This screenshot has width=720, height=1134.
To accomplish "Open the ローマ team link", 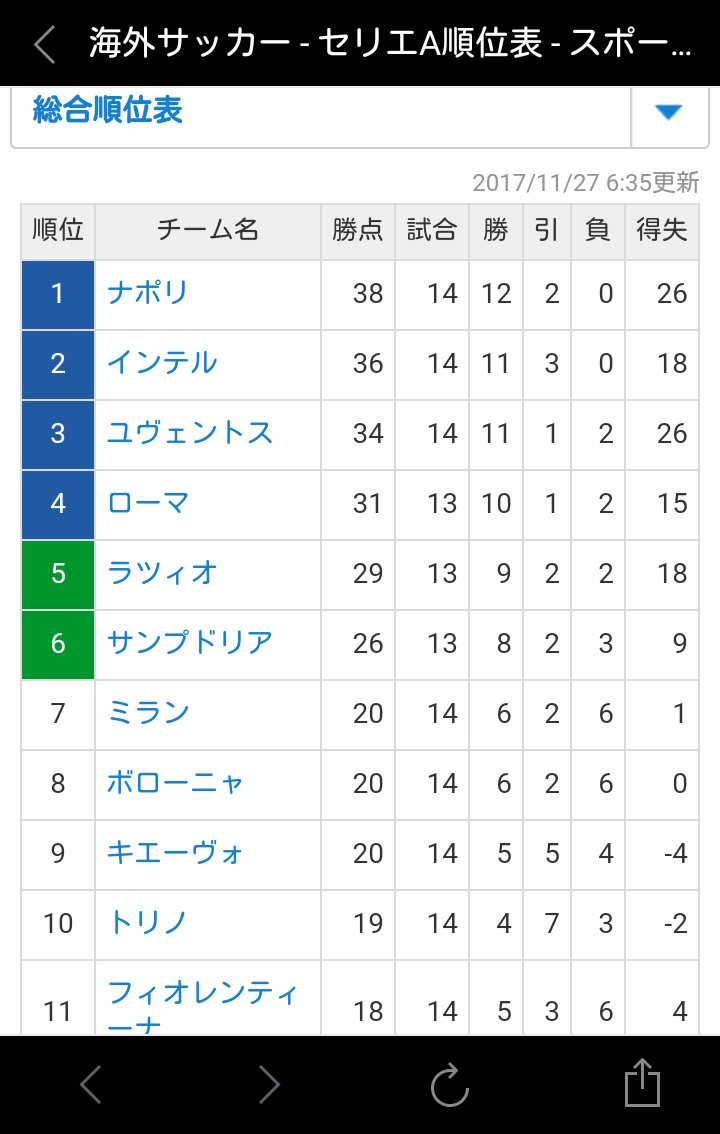I will (x=148, y=503).
